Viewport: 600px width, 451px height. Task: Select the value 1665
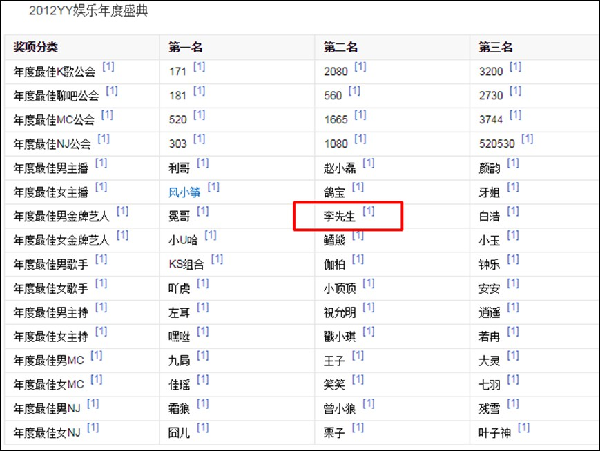pos(336,120)
